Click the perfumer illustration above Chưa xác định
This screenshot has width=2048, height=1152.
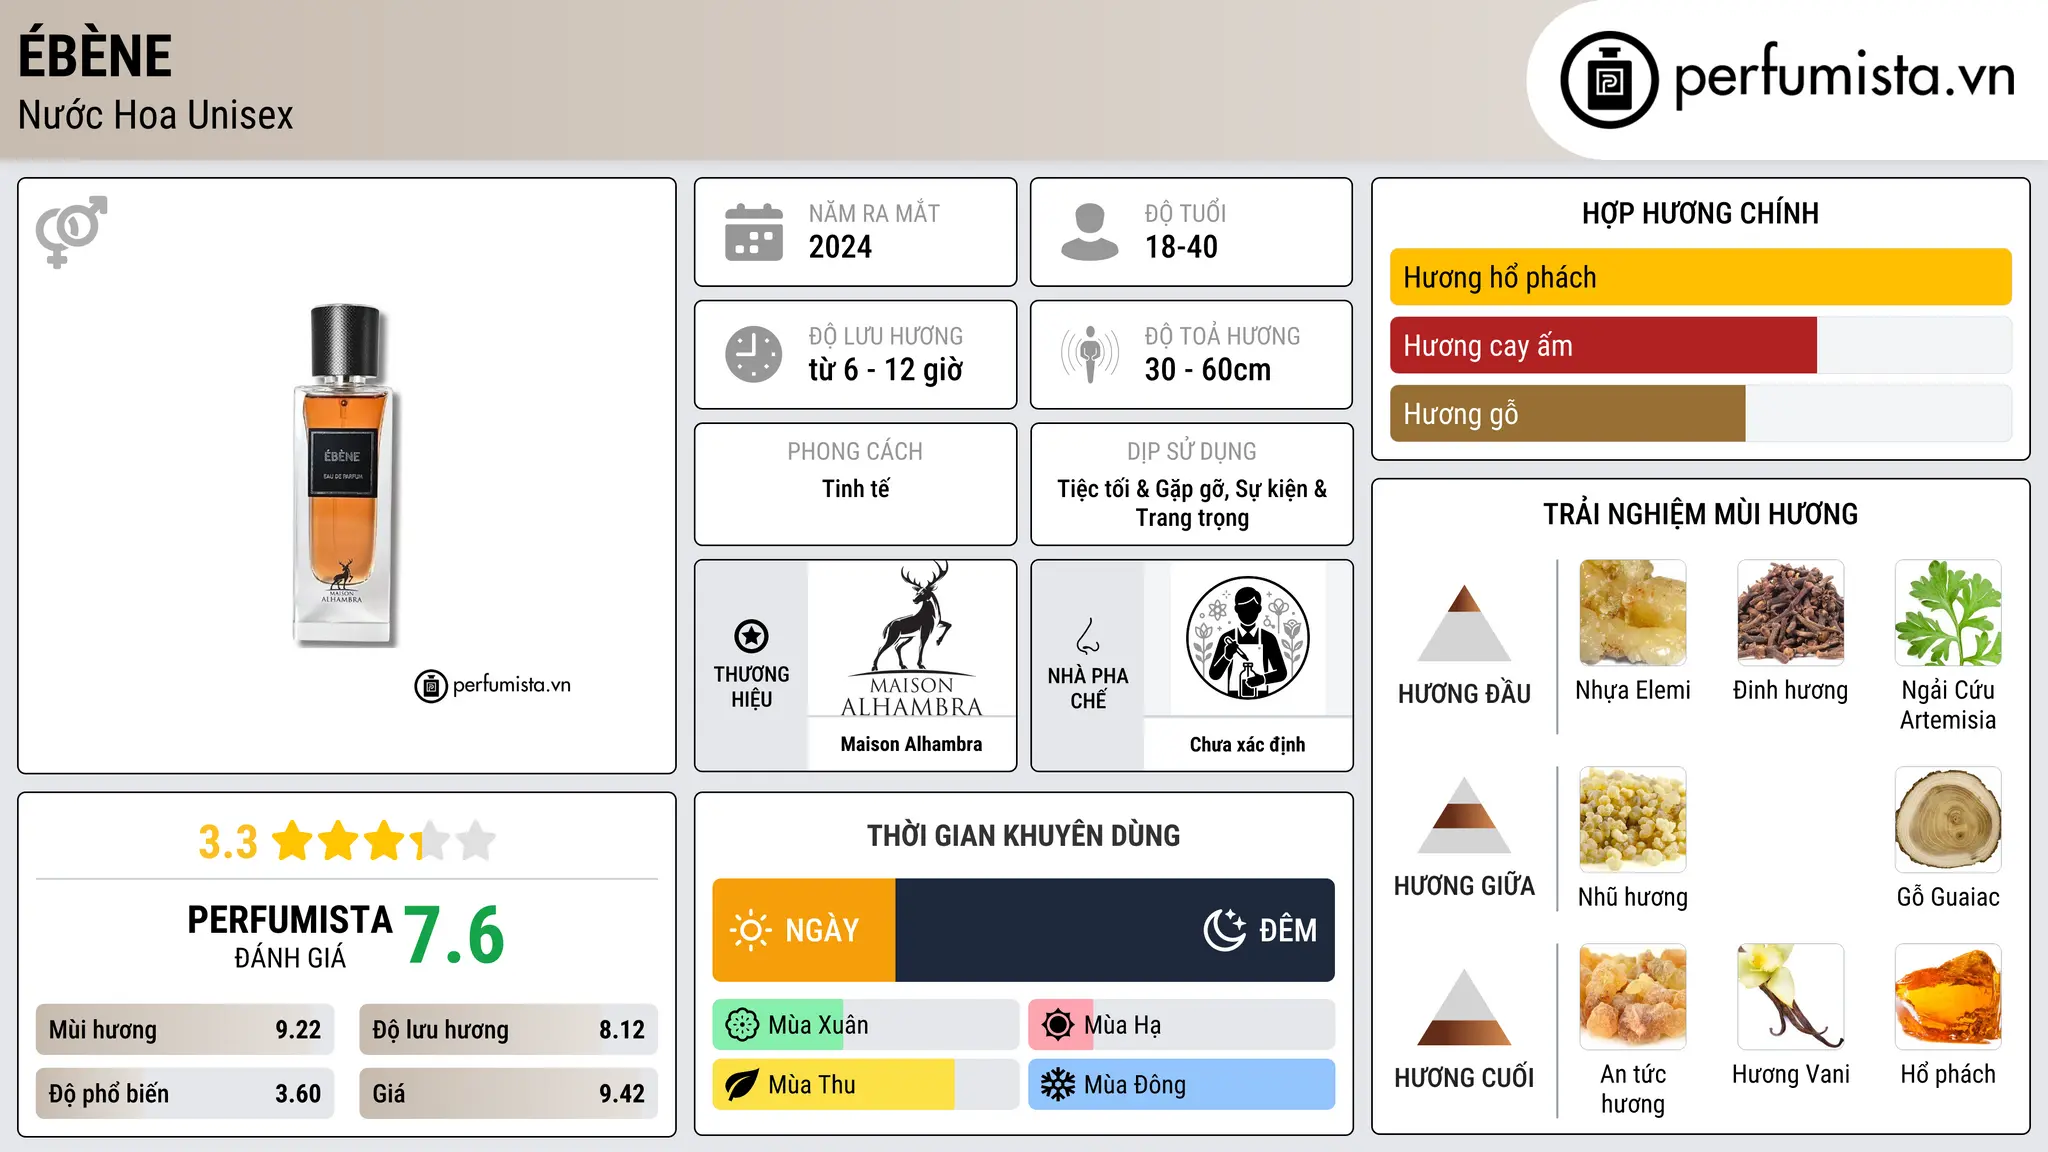pyautogui.click(x=1247, y=638)
